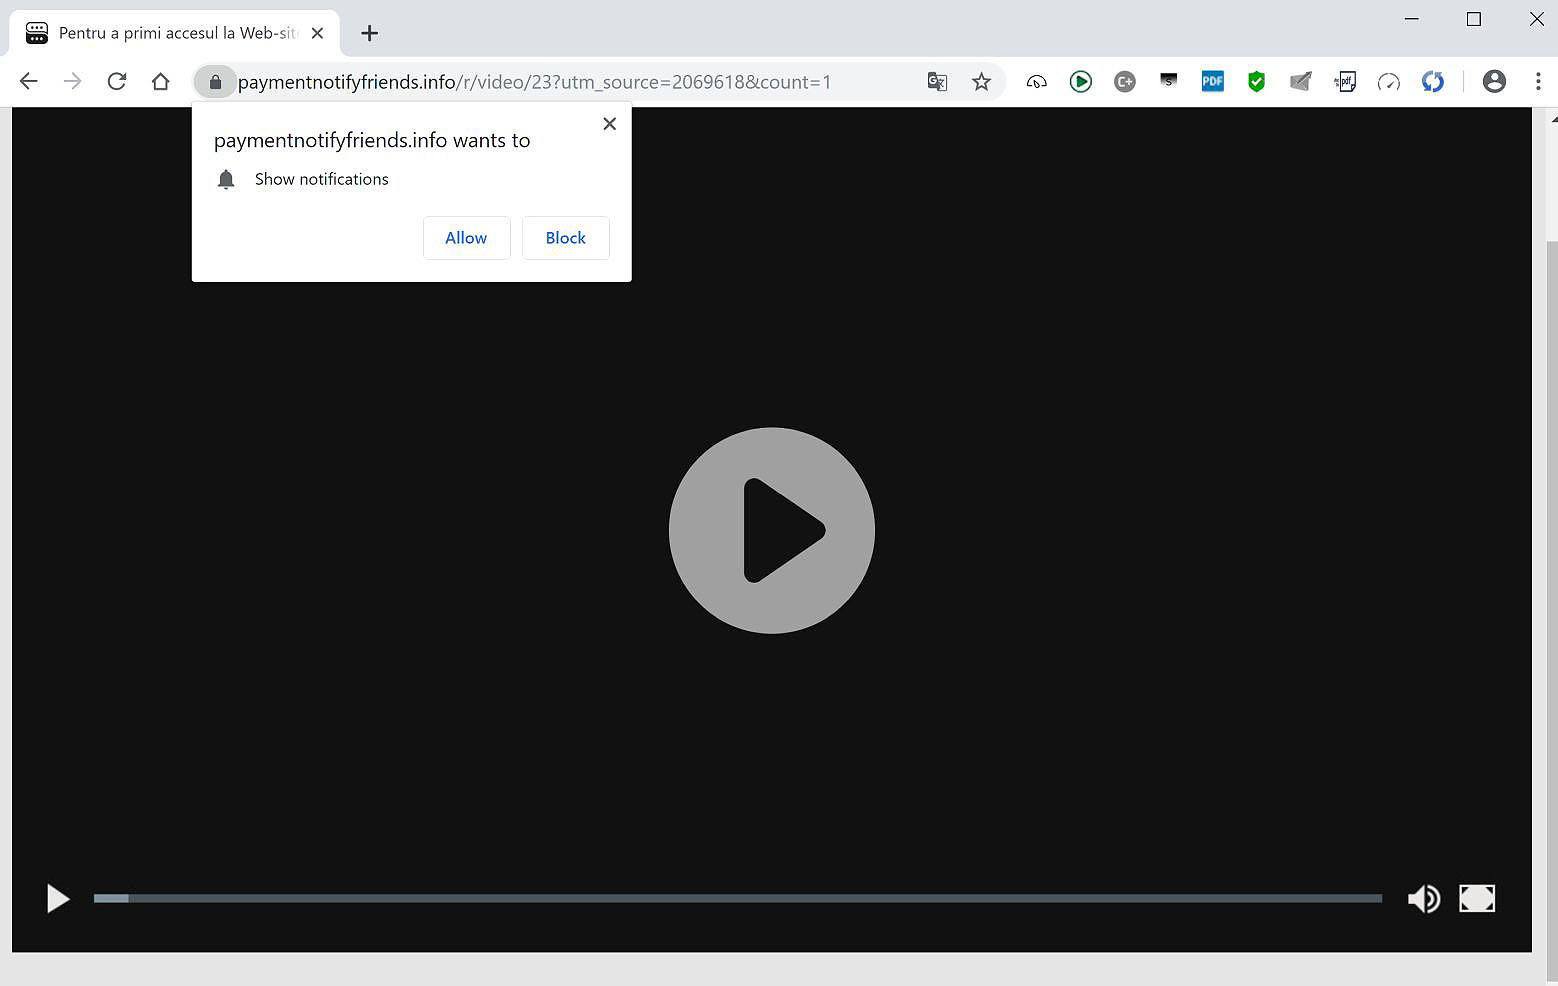Screen dimensions: 1558x986
Task: Open the Chrome profile avatar
Action: [1494, 82]
